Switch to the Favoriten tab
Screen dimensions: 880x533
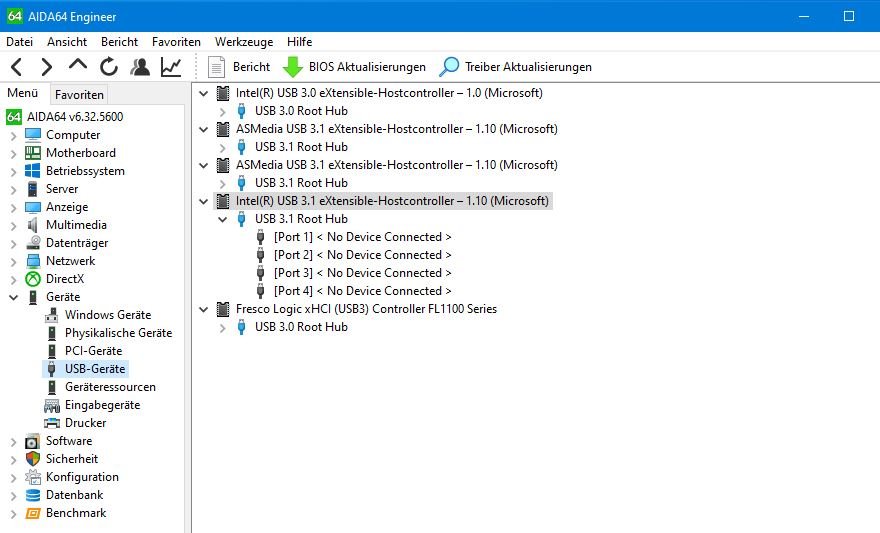click(x=79, y=95)
